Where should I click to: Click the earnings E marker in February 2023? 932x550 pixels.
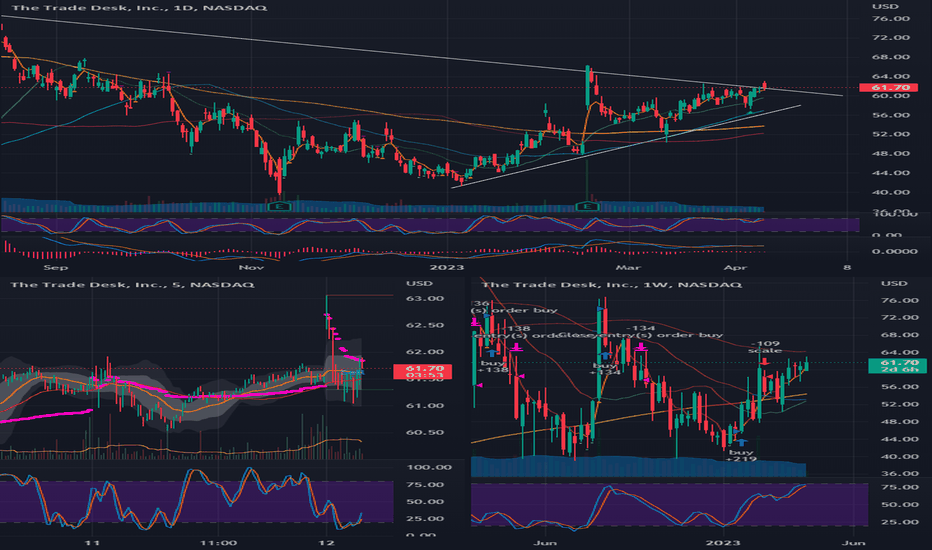coord(587,206)
